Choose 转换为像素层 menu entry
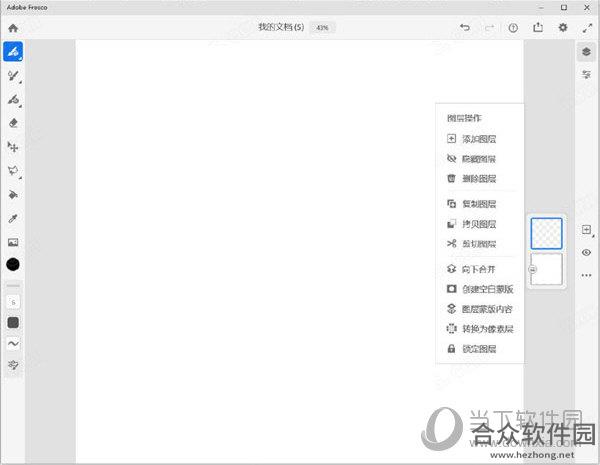This screenshot has height=465, width=600. click(480, 329)
